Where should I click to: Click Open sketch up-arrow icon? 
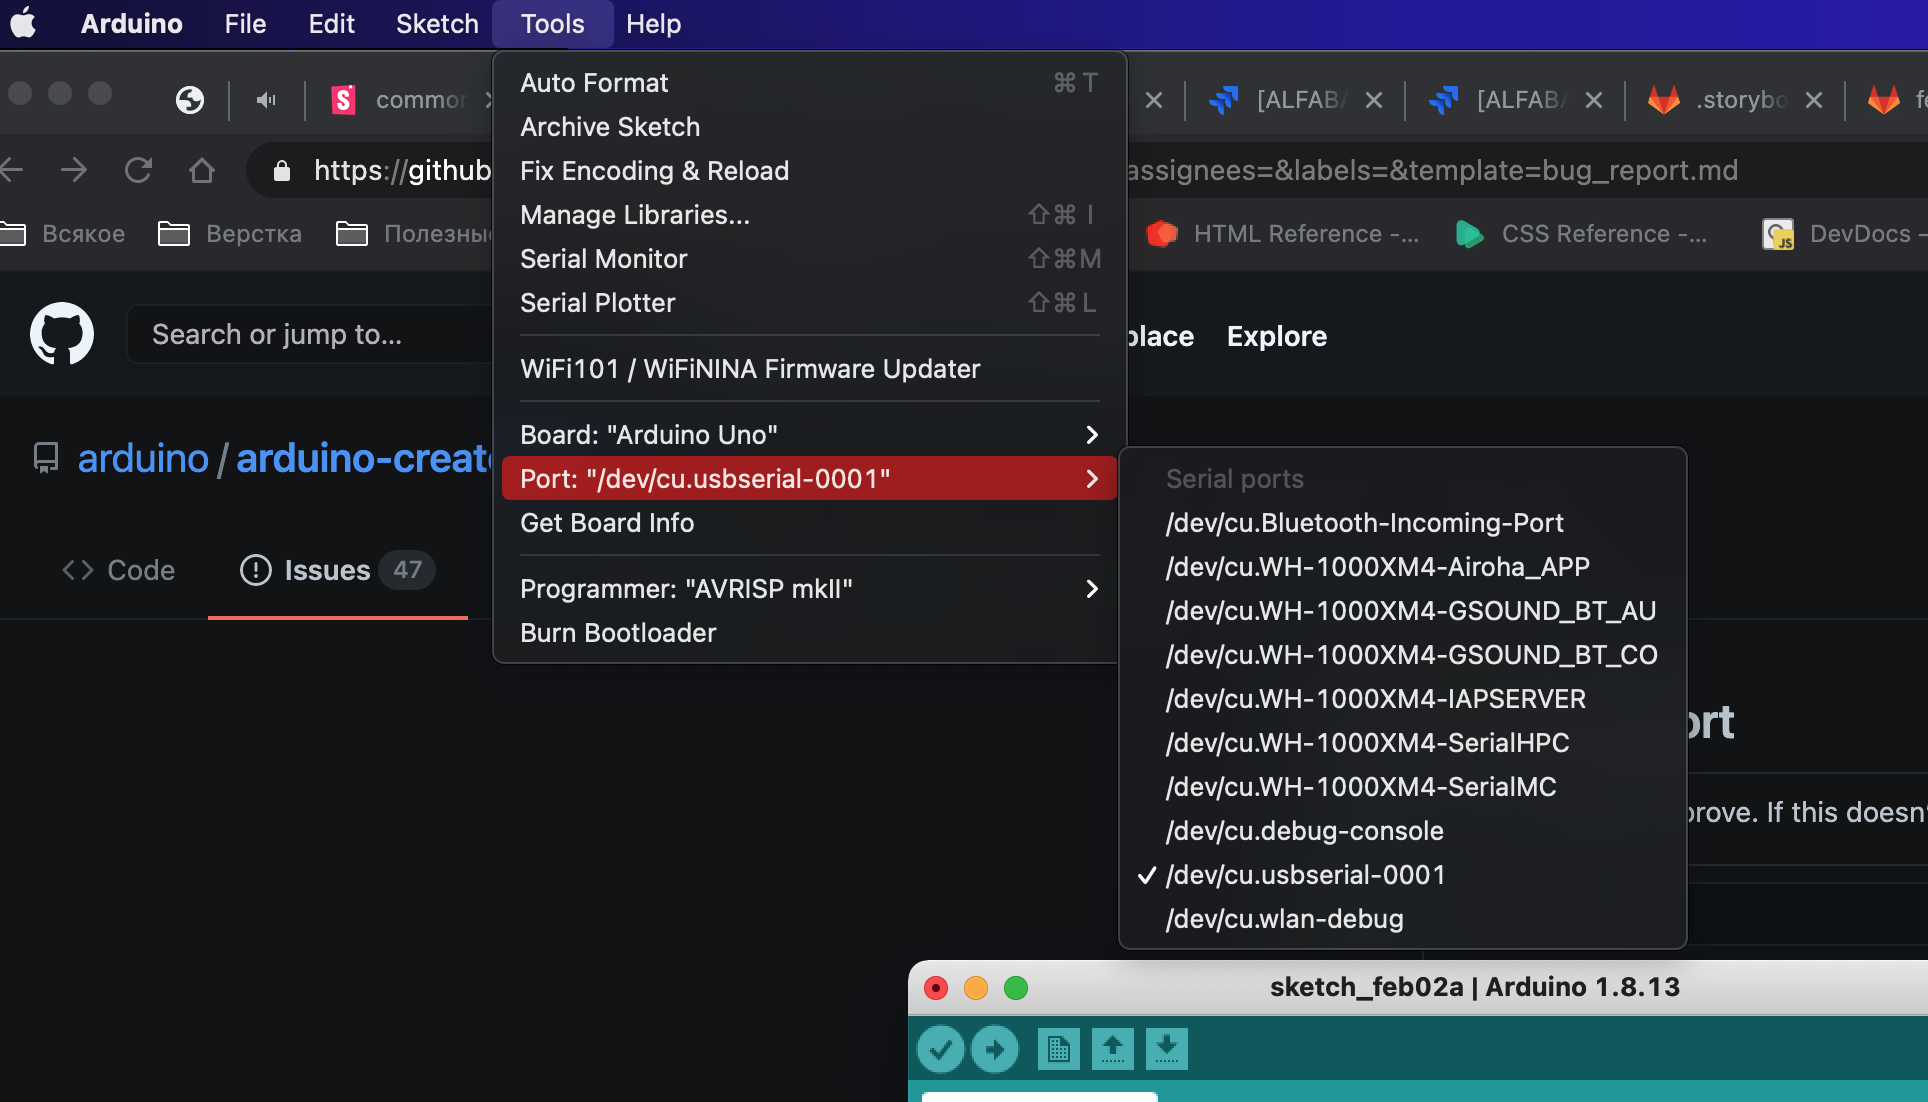click(x=1112, y=1049)
